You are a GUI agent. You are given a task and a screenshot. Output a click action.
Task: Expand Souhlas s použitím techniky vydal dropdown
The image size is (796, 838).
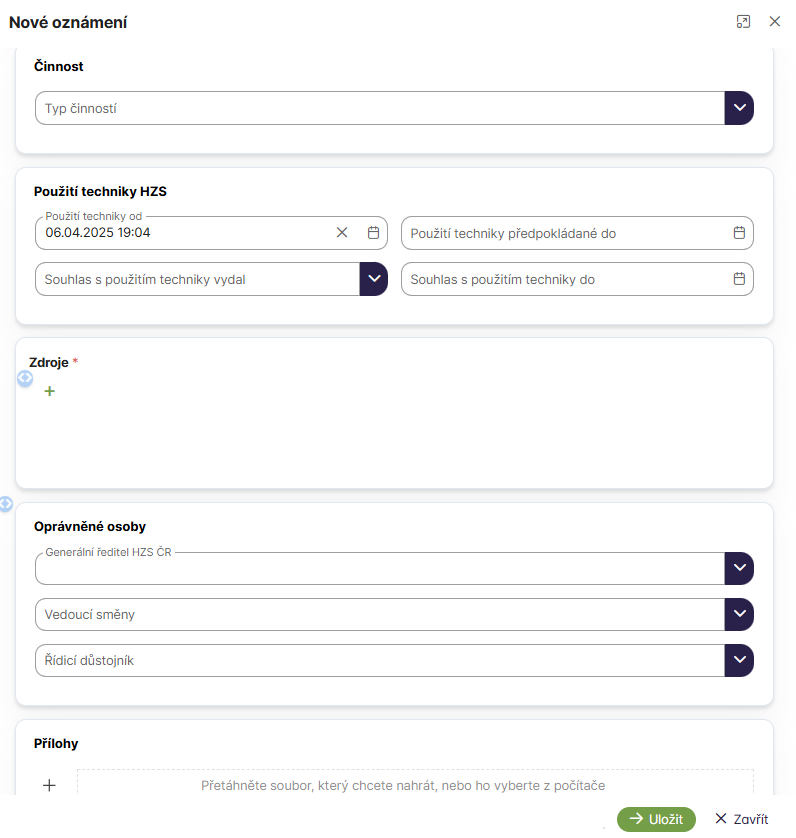click(373, 279)
